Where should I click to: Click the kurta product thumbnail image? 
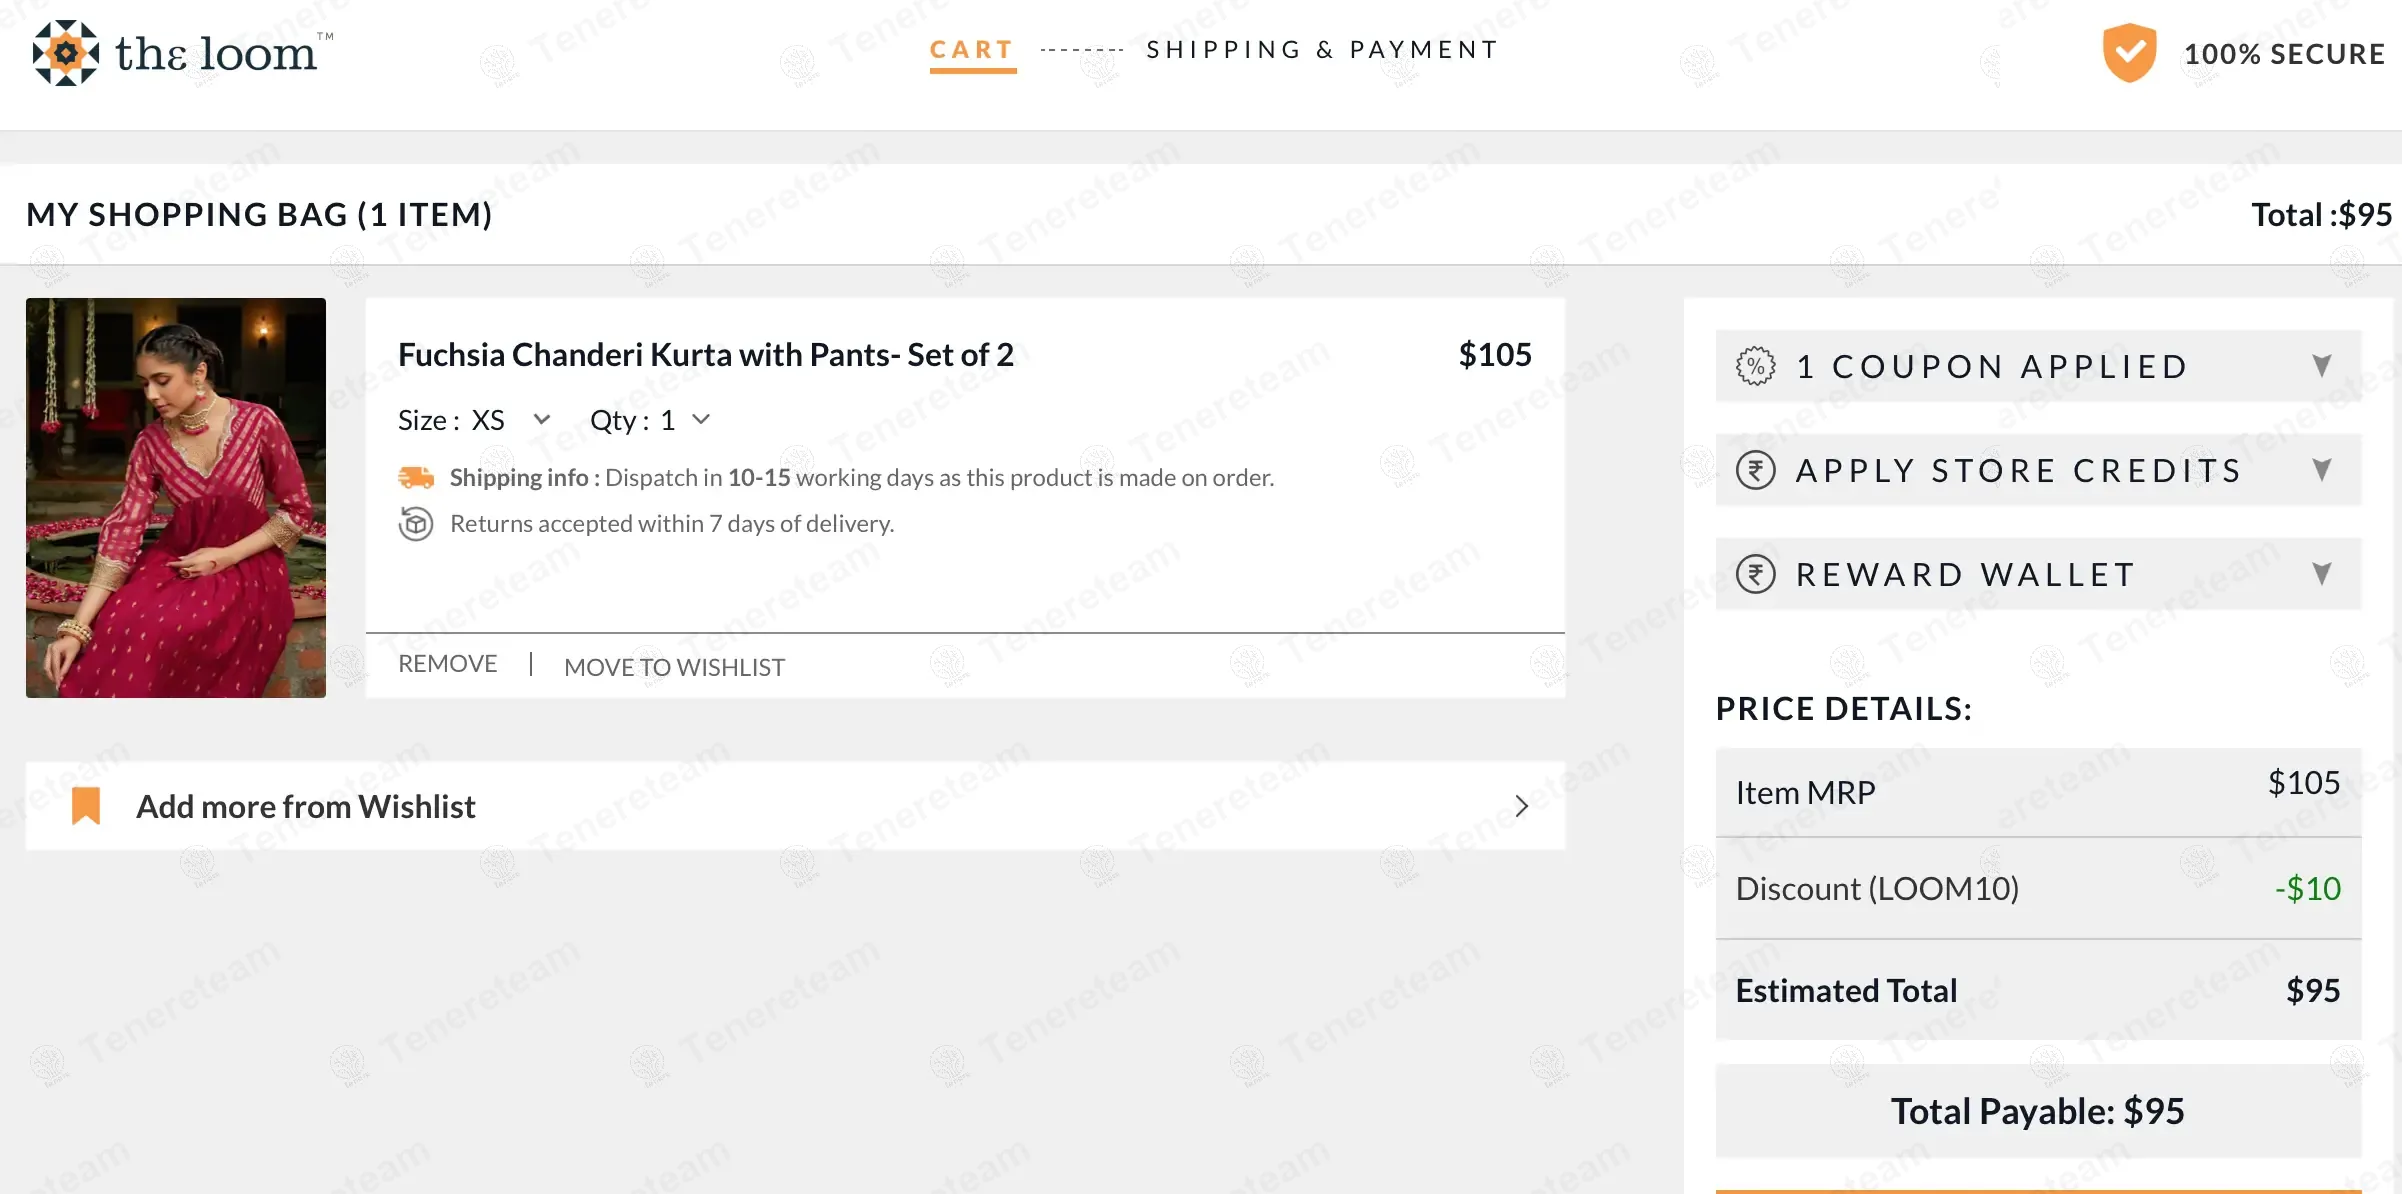tap(176, 498)
